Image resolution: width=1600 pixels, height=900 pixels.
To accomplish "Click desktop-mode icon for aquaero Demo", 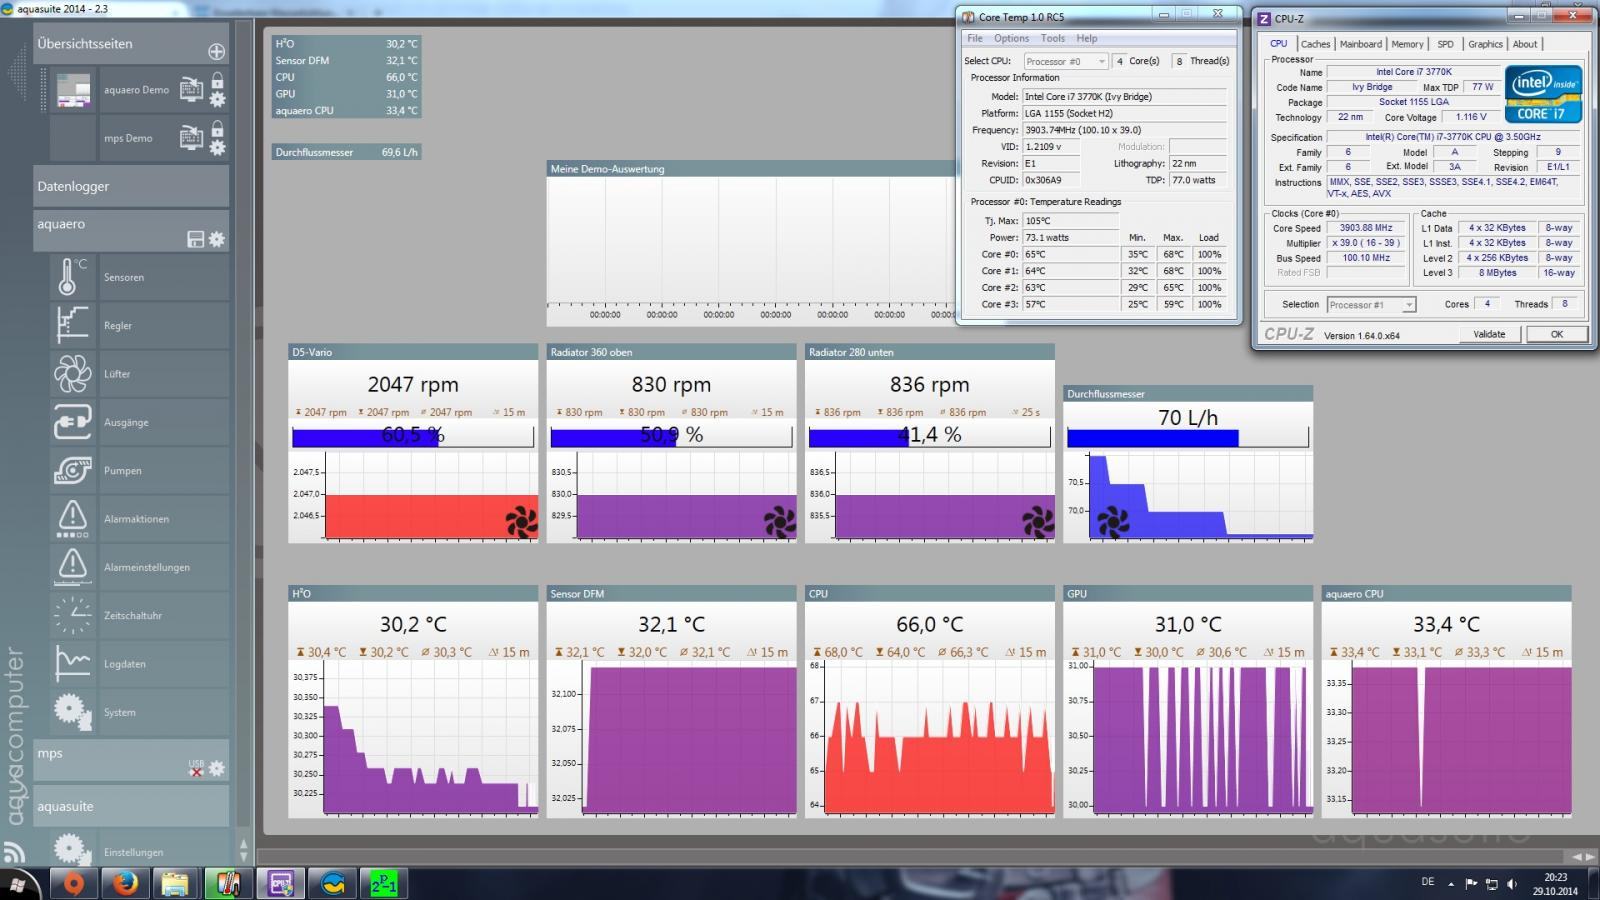I will click(x=191, y=90).
